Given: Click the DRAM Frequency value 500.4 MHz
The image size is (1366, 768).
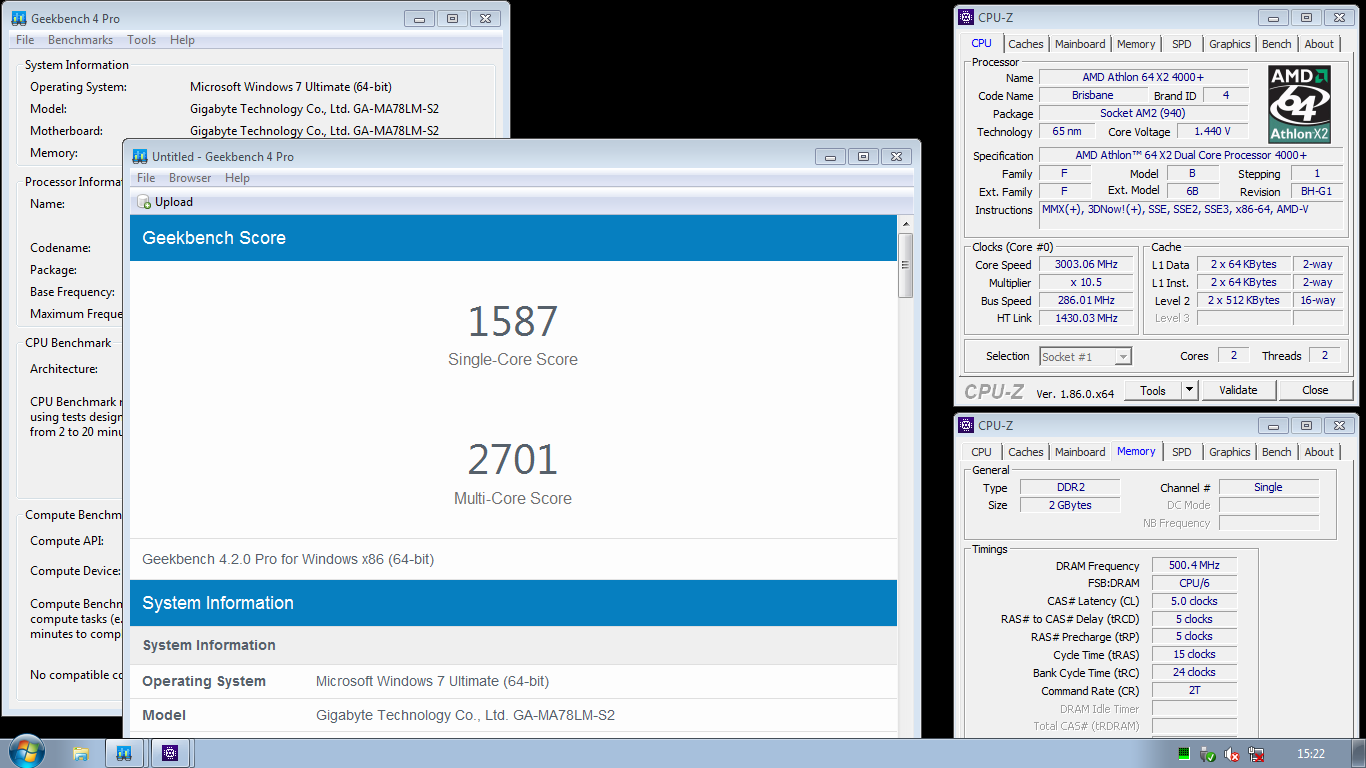Looking at the screenshot, I should click(x=1194, y=566).
